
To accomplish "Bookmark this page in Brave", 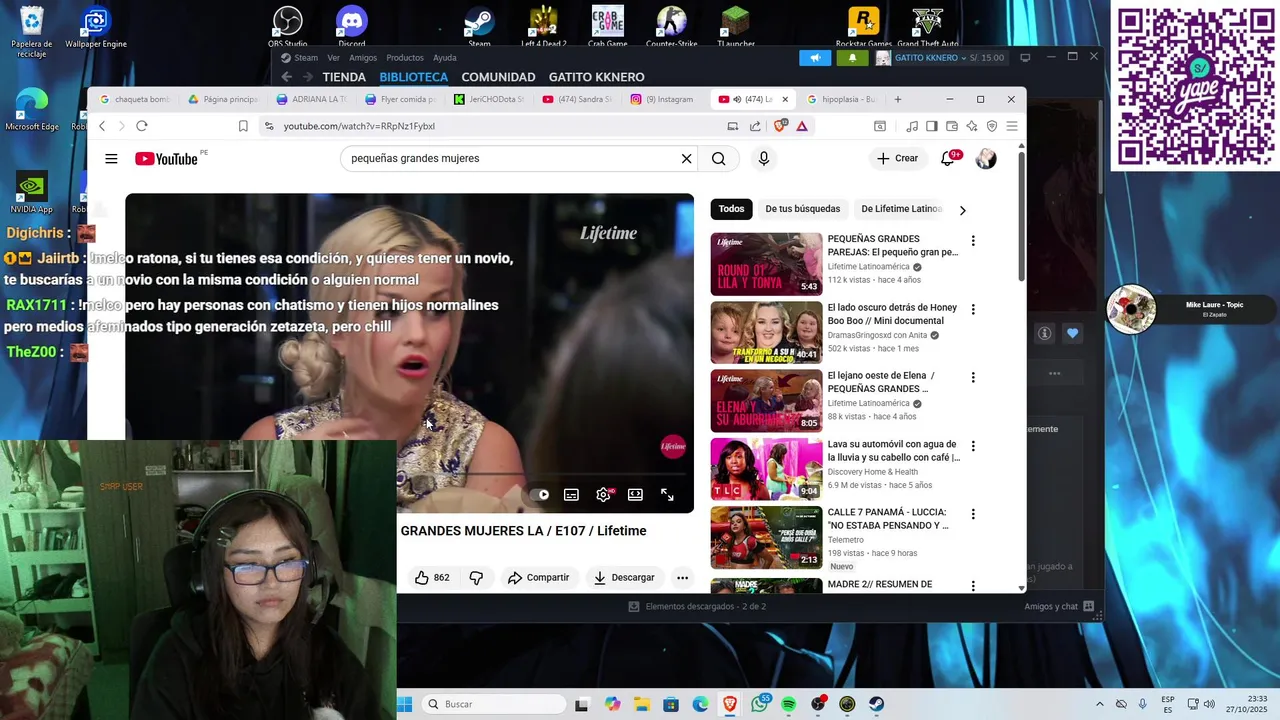I will pyautogui.click(x=243, y=126).
